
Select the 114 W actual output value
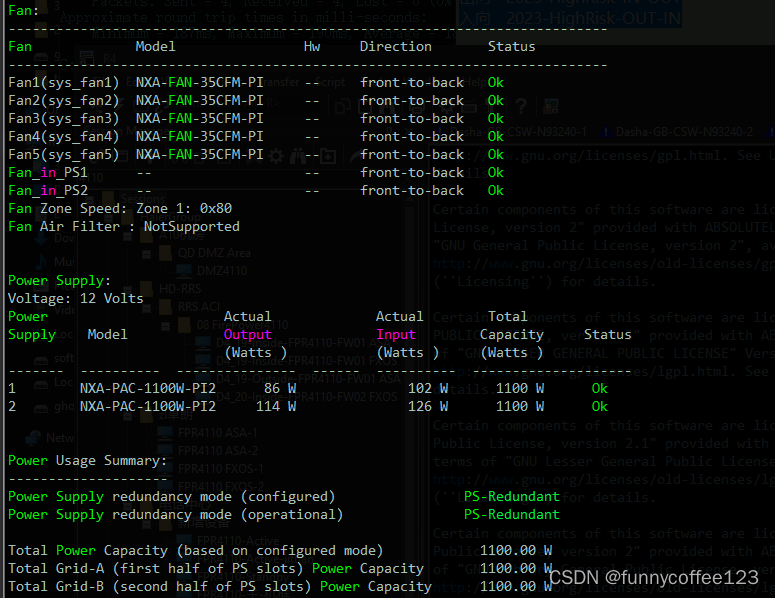point(276,406)
